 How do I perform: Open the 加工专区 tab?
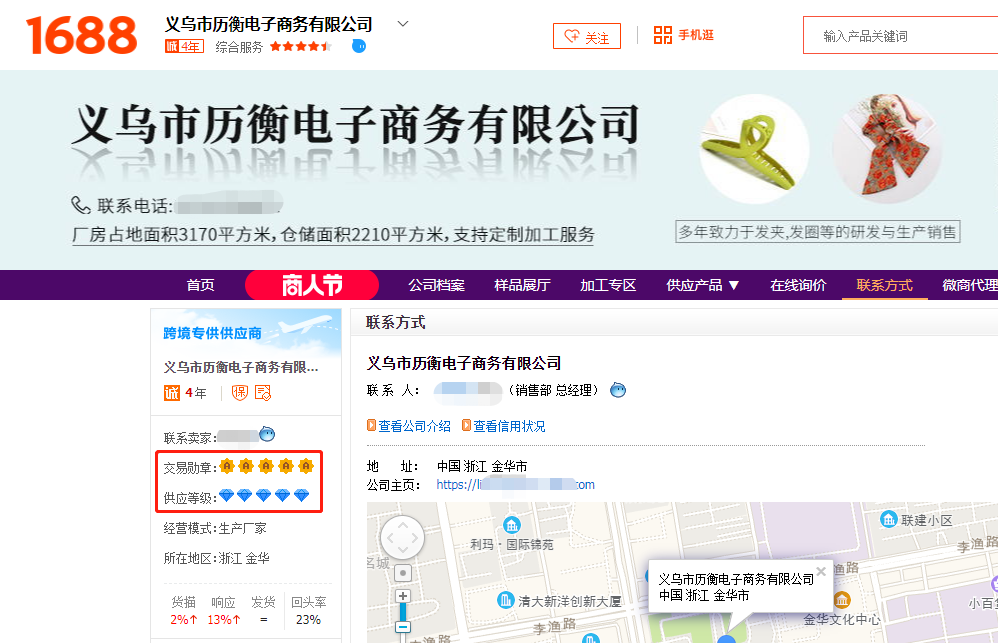[x=608, y=285]
